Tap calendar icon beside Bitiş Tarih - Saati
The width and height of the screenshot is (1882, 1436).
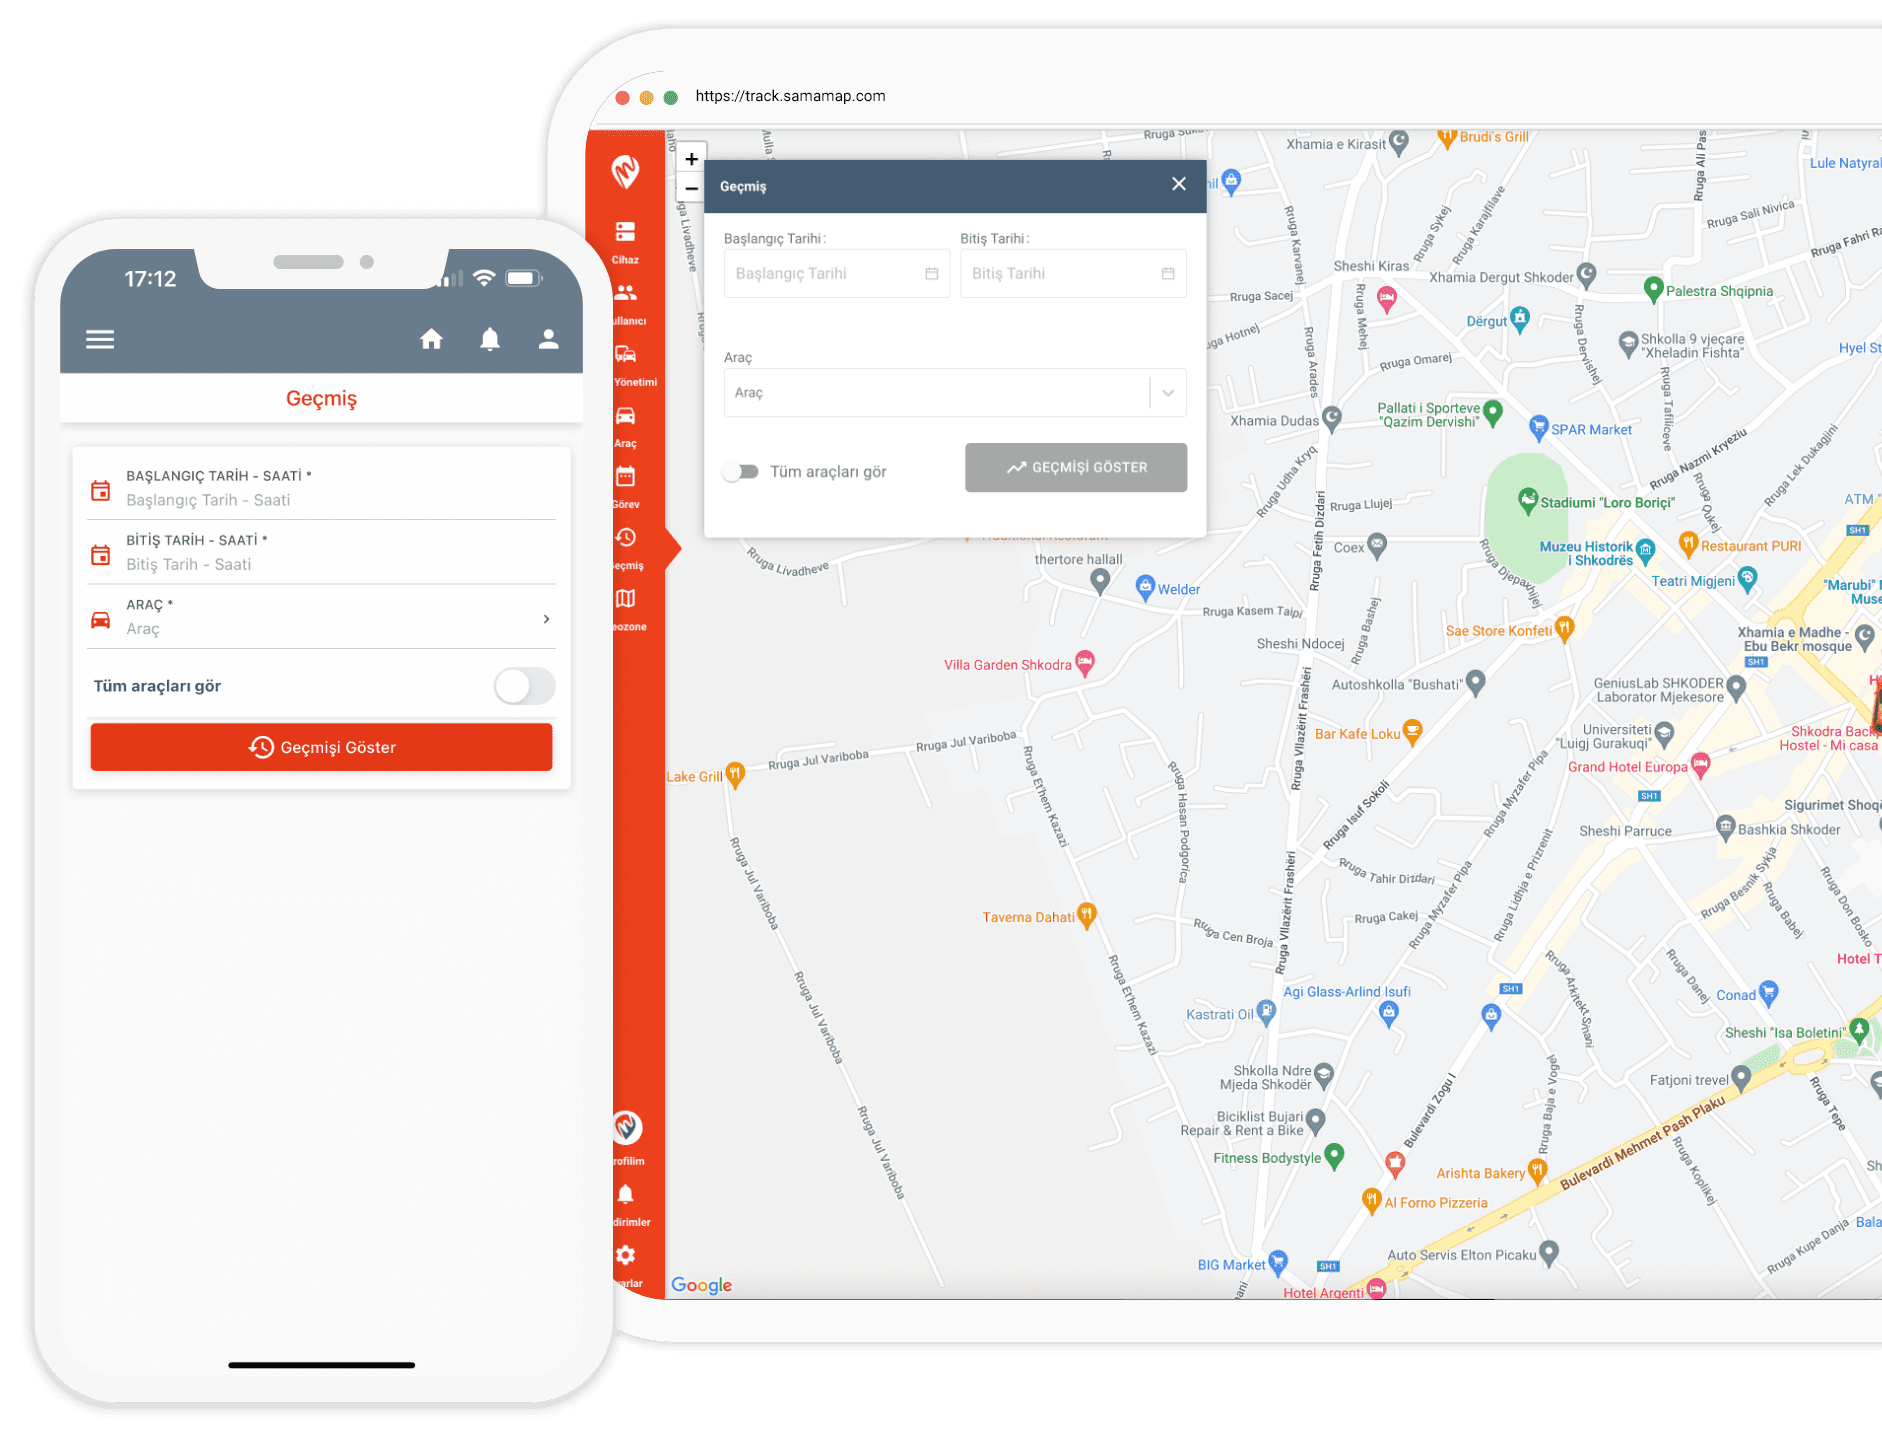tap(101, 554)
